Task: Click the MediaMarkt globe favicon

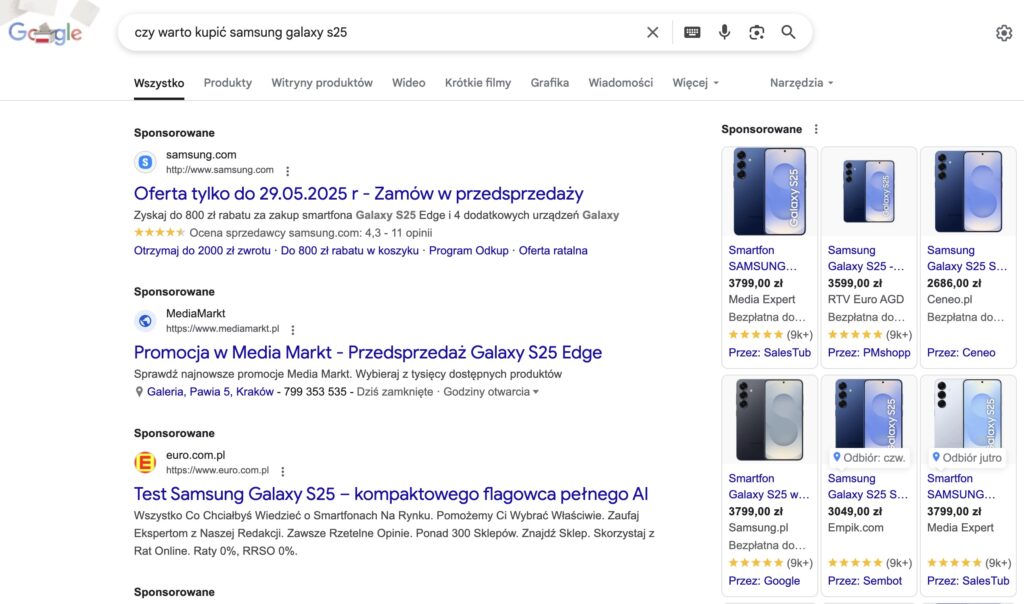Action: tap(145, 321)
